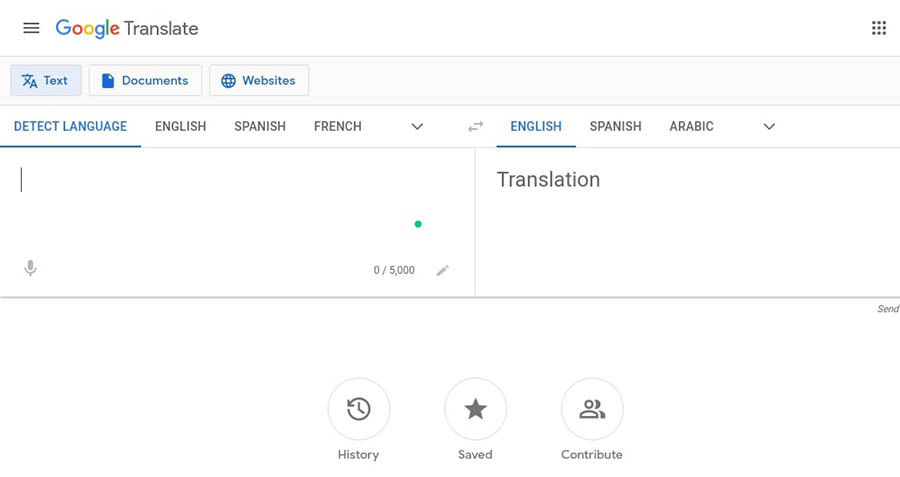Set target language to Arabic

[x=691, y=127]
